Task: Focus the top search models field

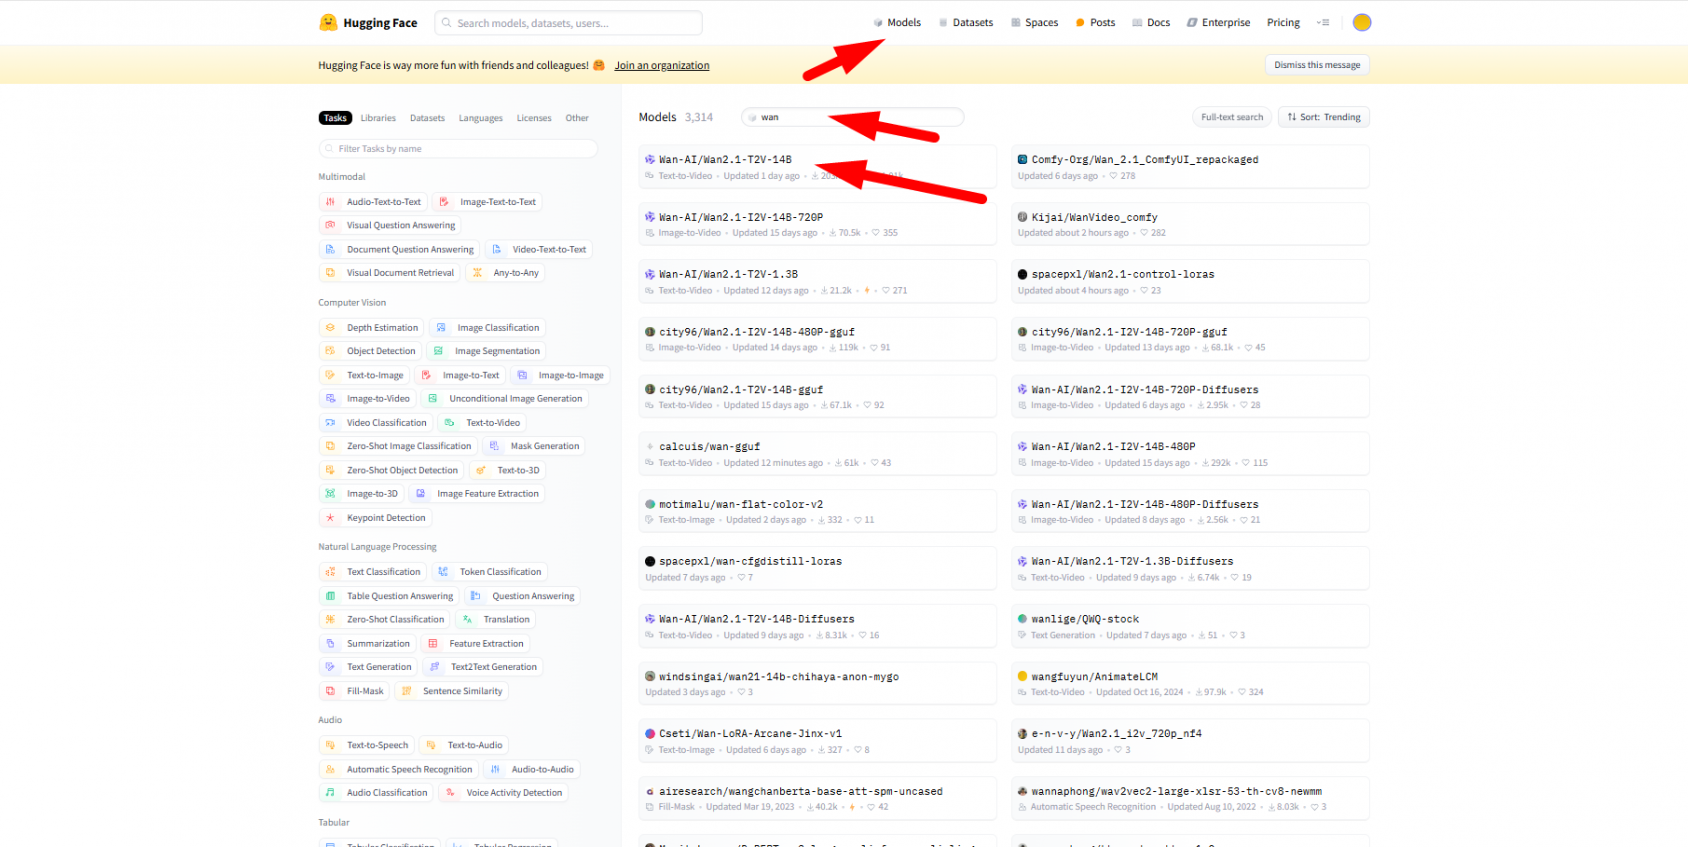Action: (568, 23)
